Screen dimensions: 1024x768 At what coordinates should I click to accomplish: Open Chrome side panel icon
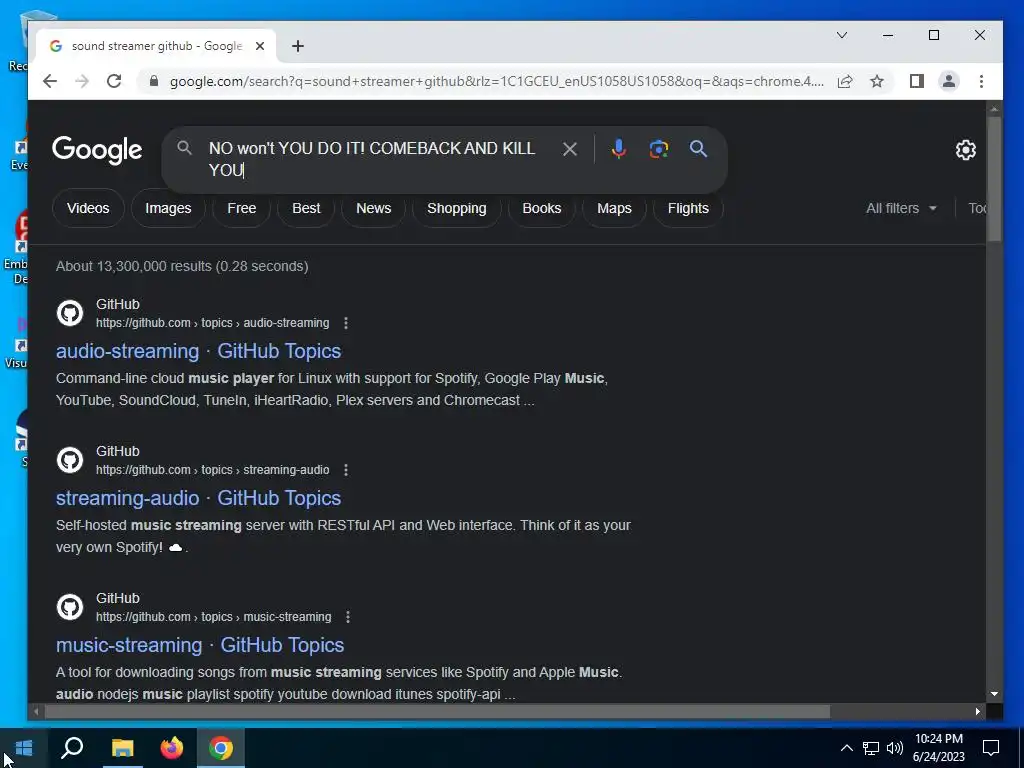pyautogui.click(x=917, y=81)
